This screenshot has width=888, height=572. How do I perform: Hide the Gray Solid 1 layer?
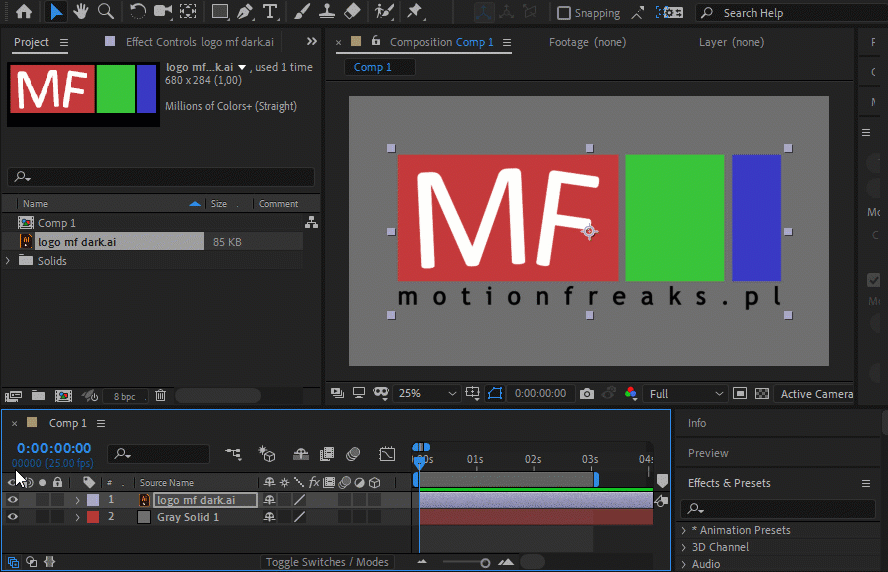click(x=12, y=517)
